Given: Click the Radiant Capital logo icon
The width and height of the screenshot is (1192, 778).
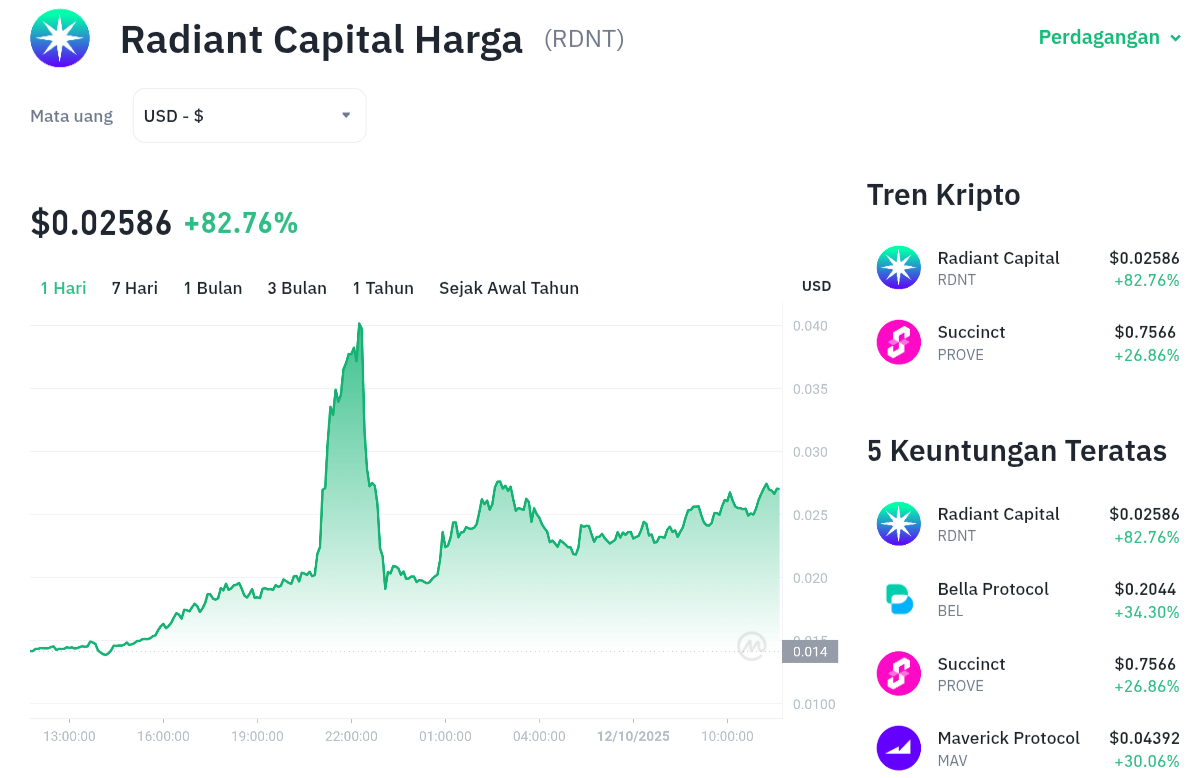Looking at the screenshot, I should [x=60, y=38].
